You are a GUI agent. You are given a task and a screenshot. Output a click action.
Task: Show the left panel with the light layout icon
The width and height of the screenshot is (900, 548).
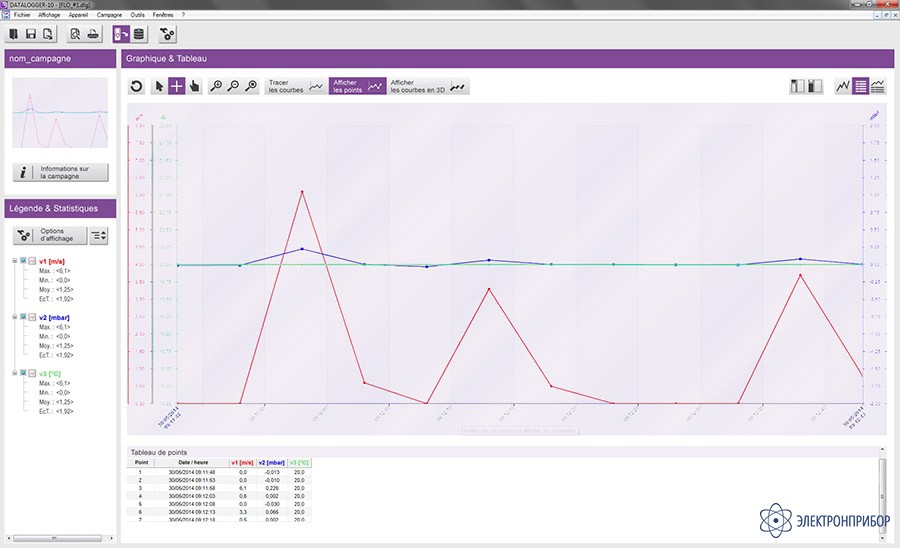(x=798, y=86)
